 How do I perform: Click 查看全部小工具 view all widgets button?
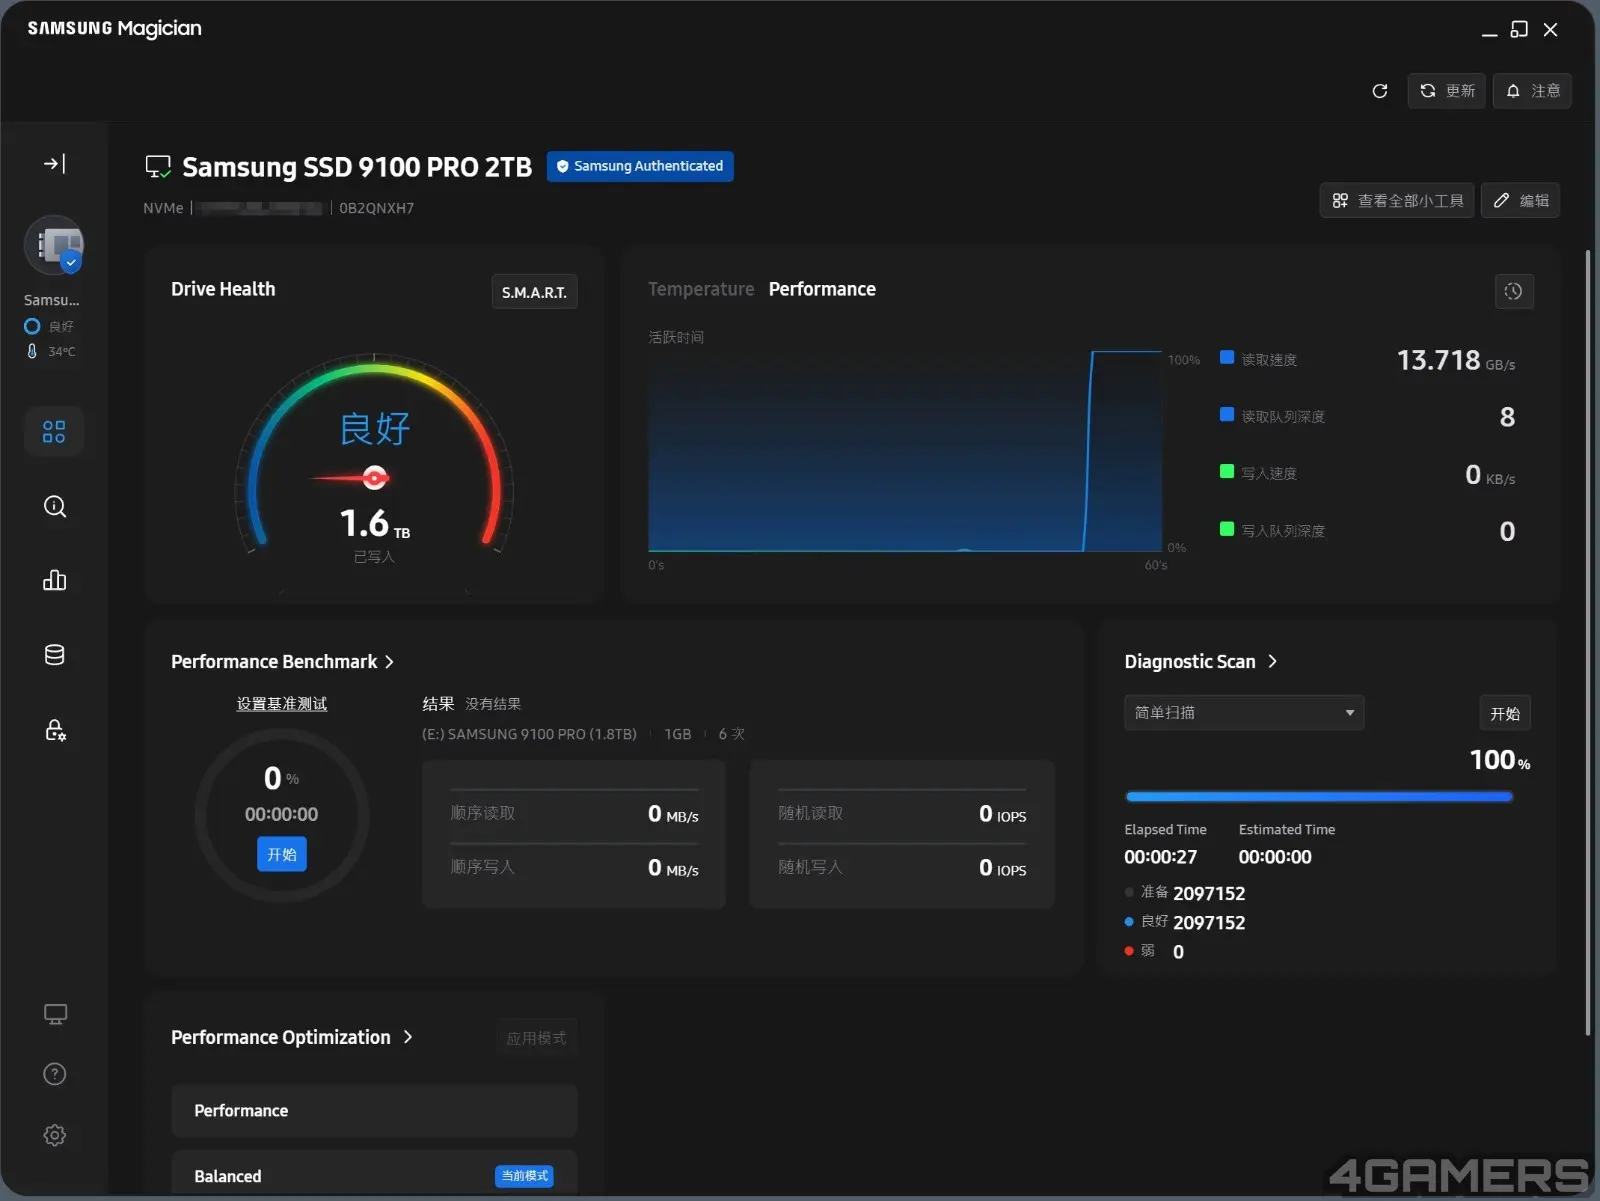click(x=1397, y=201)
